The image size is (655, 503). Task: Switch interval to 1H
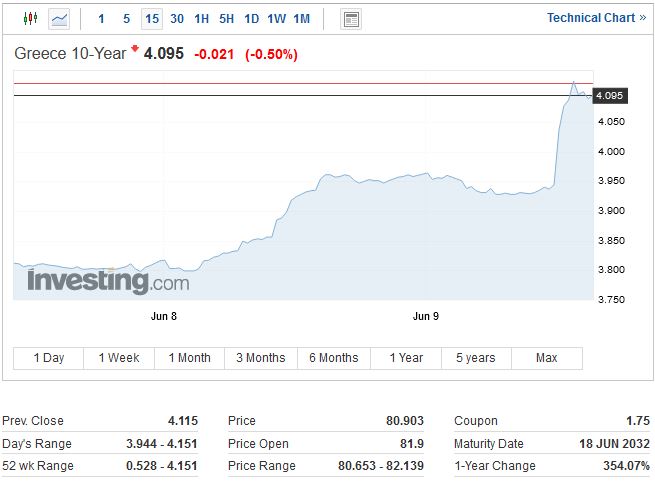202,19
